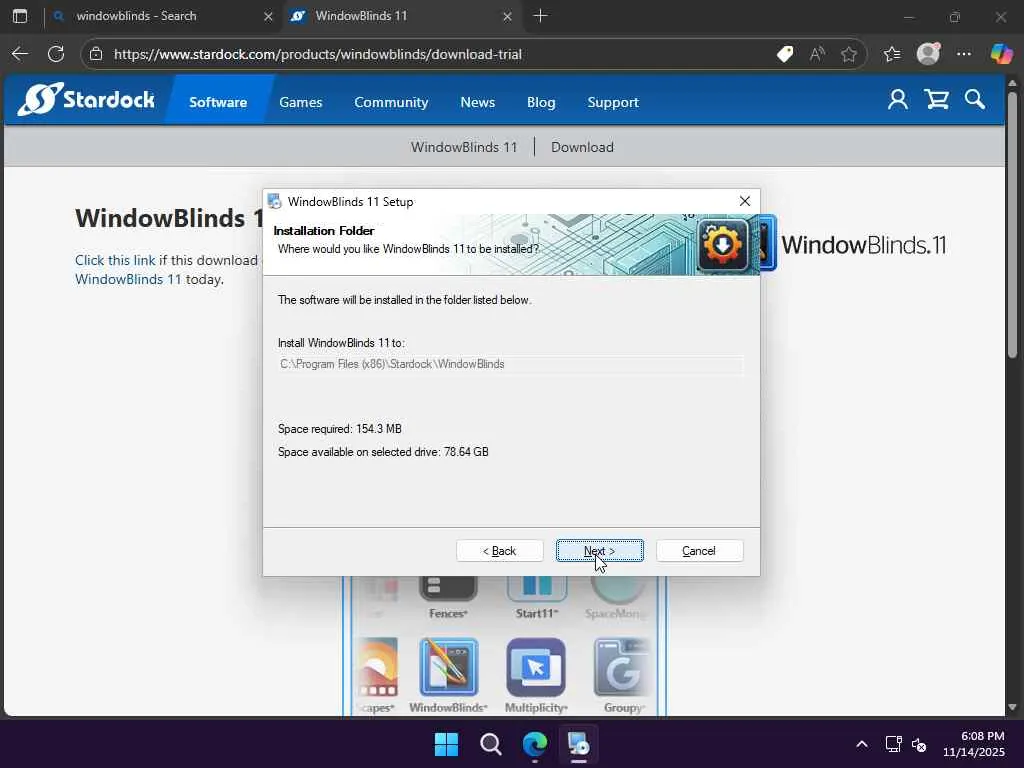Open the favorites list icon
Screen dimensions: 1024x768
pos(892,54)
